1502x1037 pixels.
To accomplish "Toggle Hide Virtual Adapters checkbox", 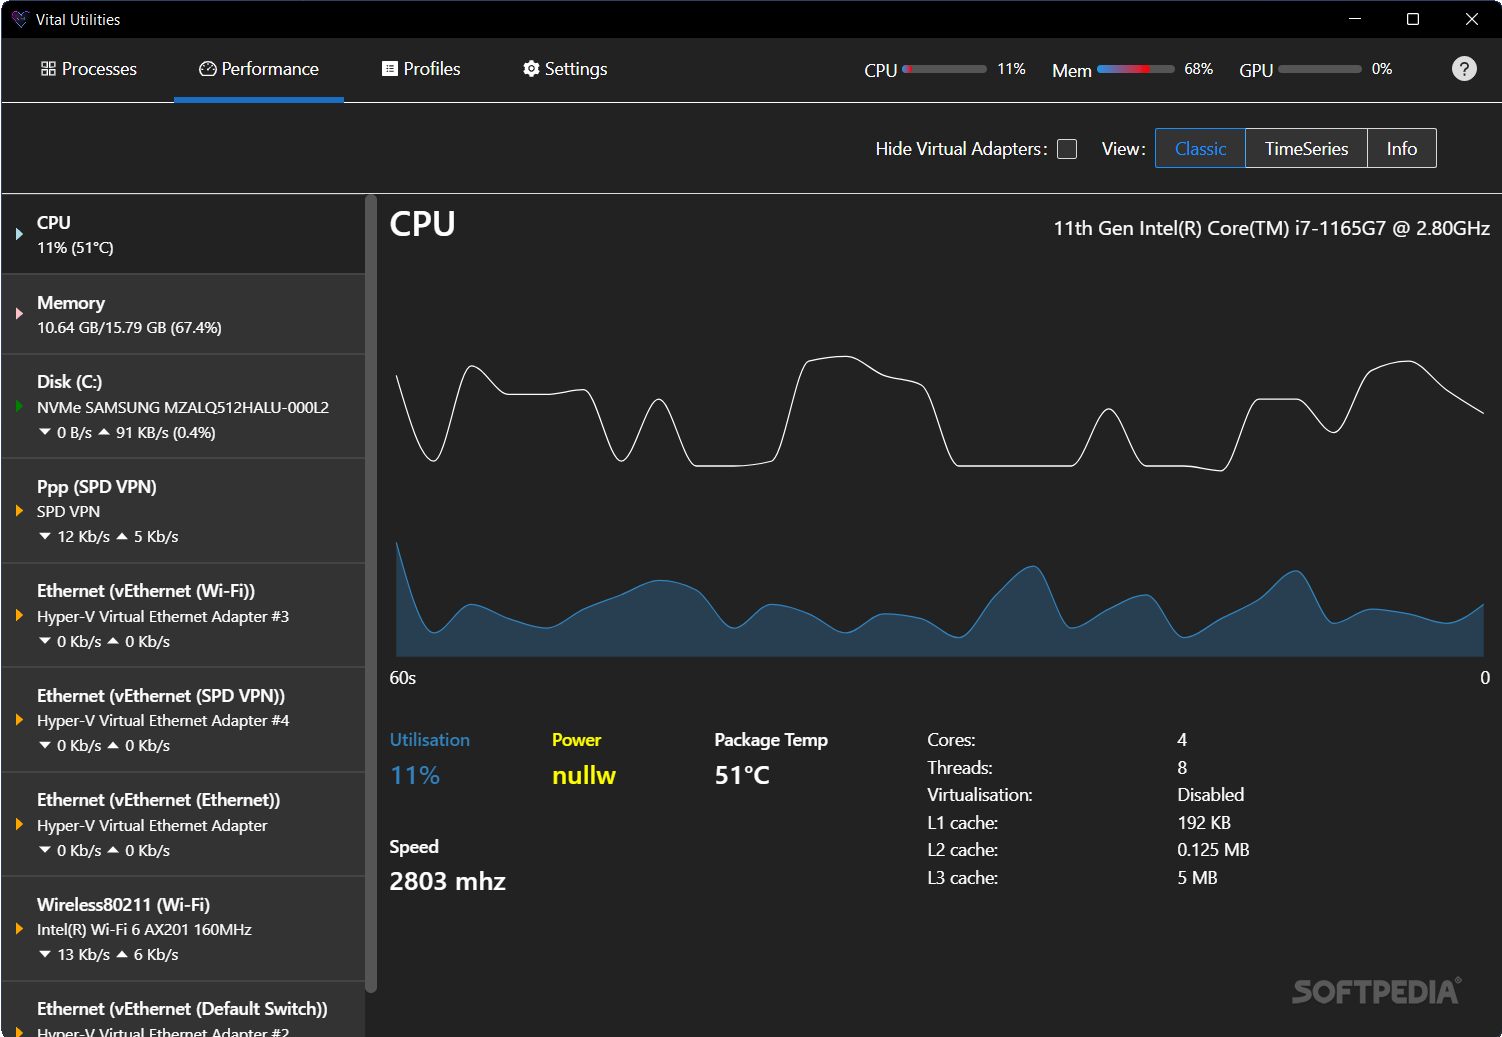I will click(x=1067, y=149).
